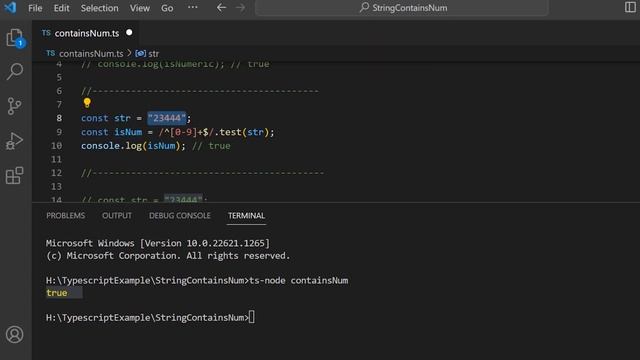
Task: Click the lightbulb code action icon
Action: 87,103
